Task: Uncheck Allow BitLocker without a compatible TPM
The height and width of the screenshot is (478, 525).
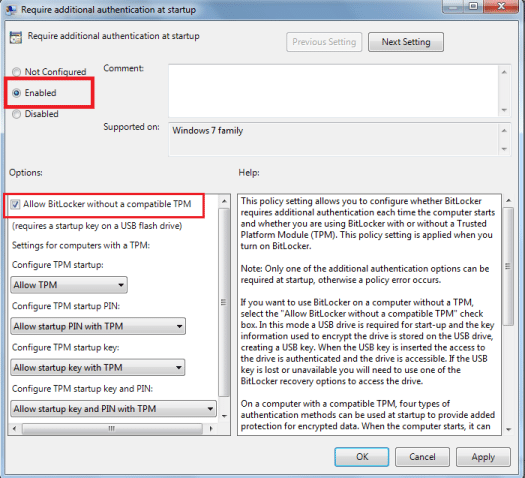Action: click(15, 204)
